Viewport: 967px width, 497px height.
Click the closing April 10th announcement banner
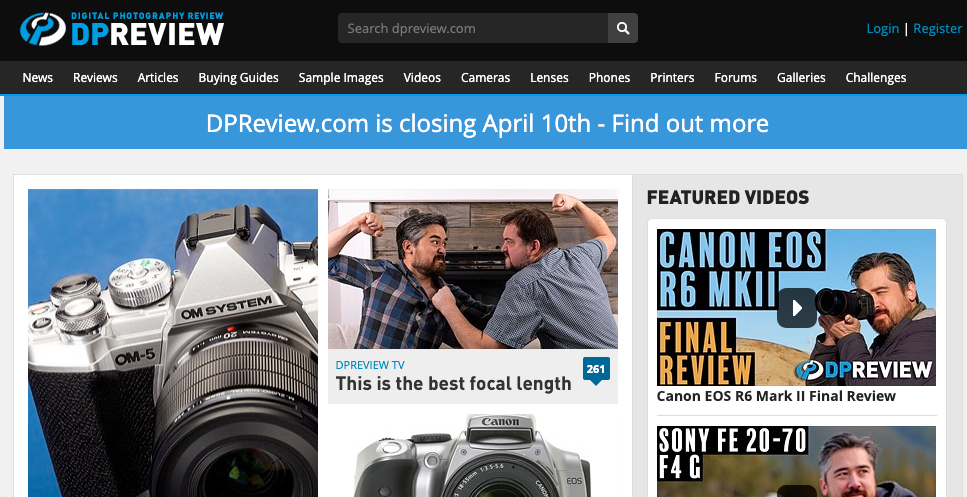tap(486, 124)
